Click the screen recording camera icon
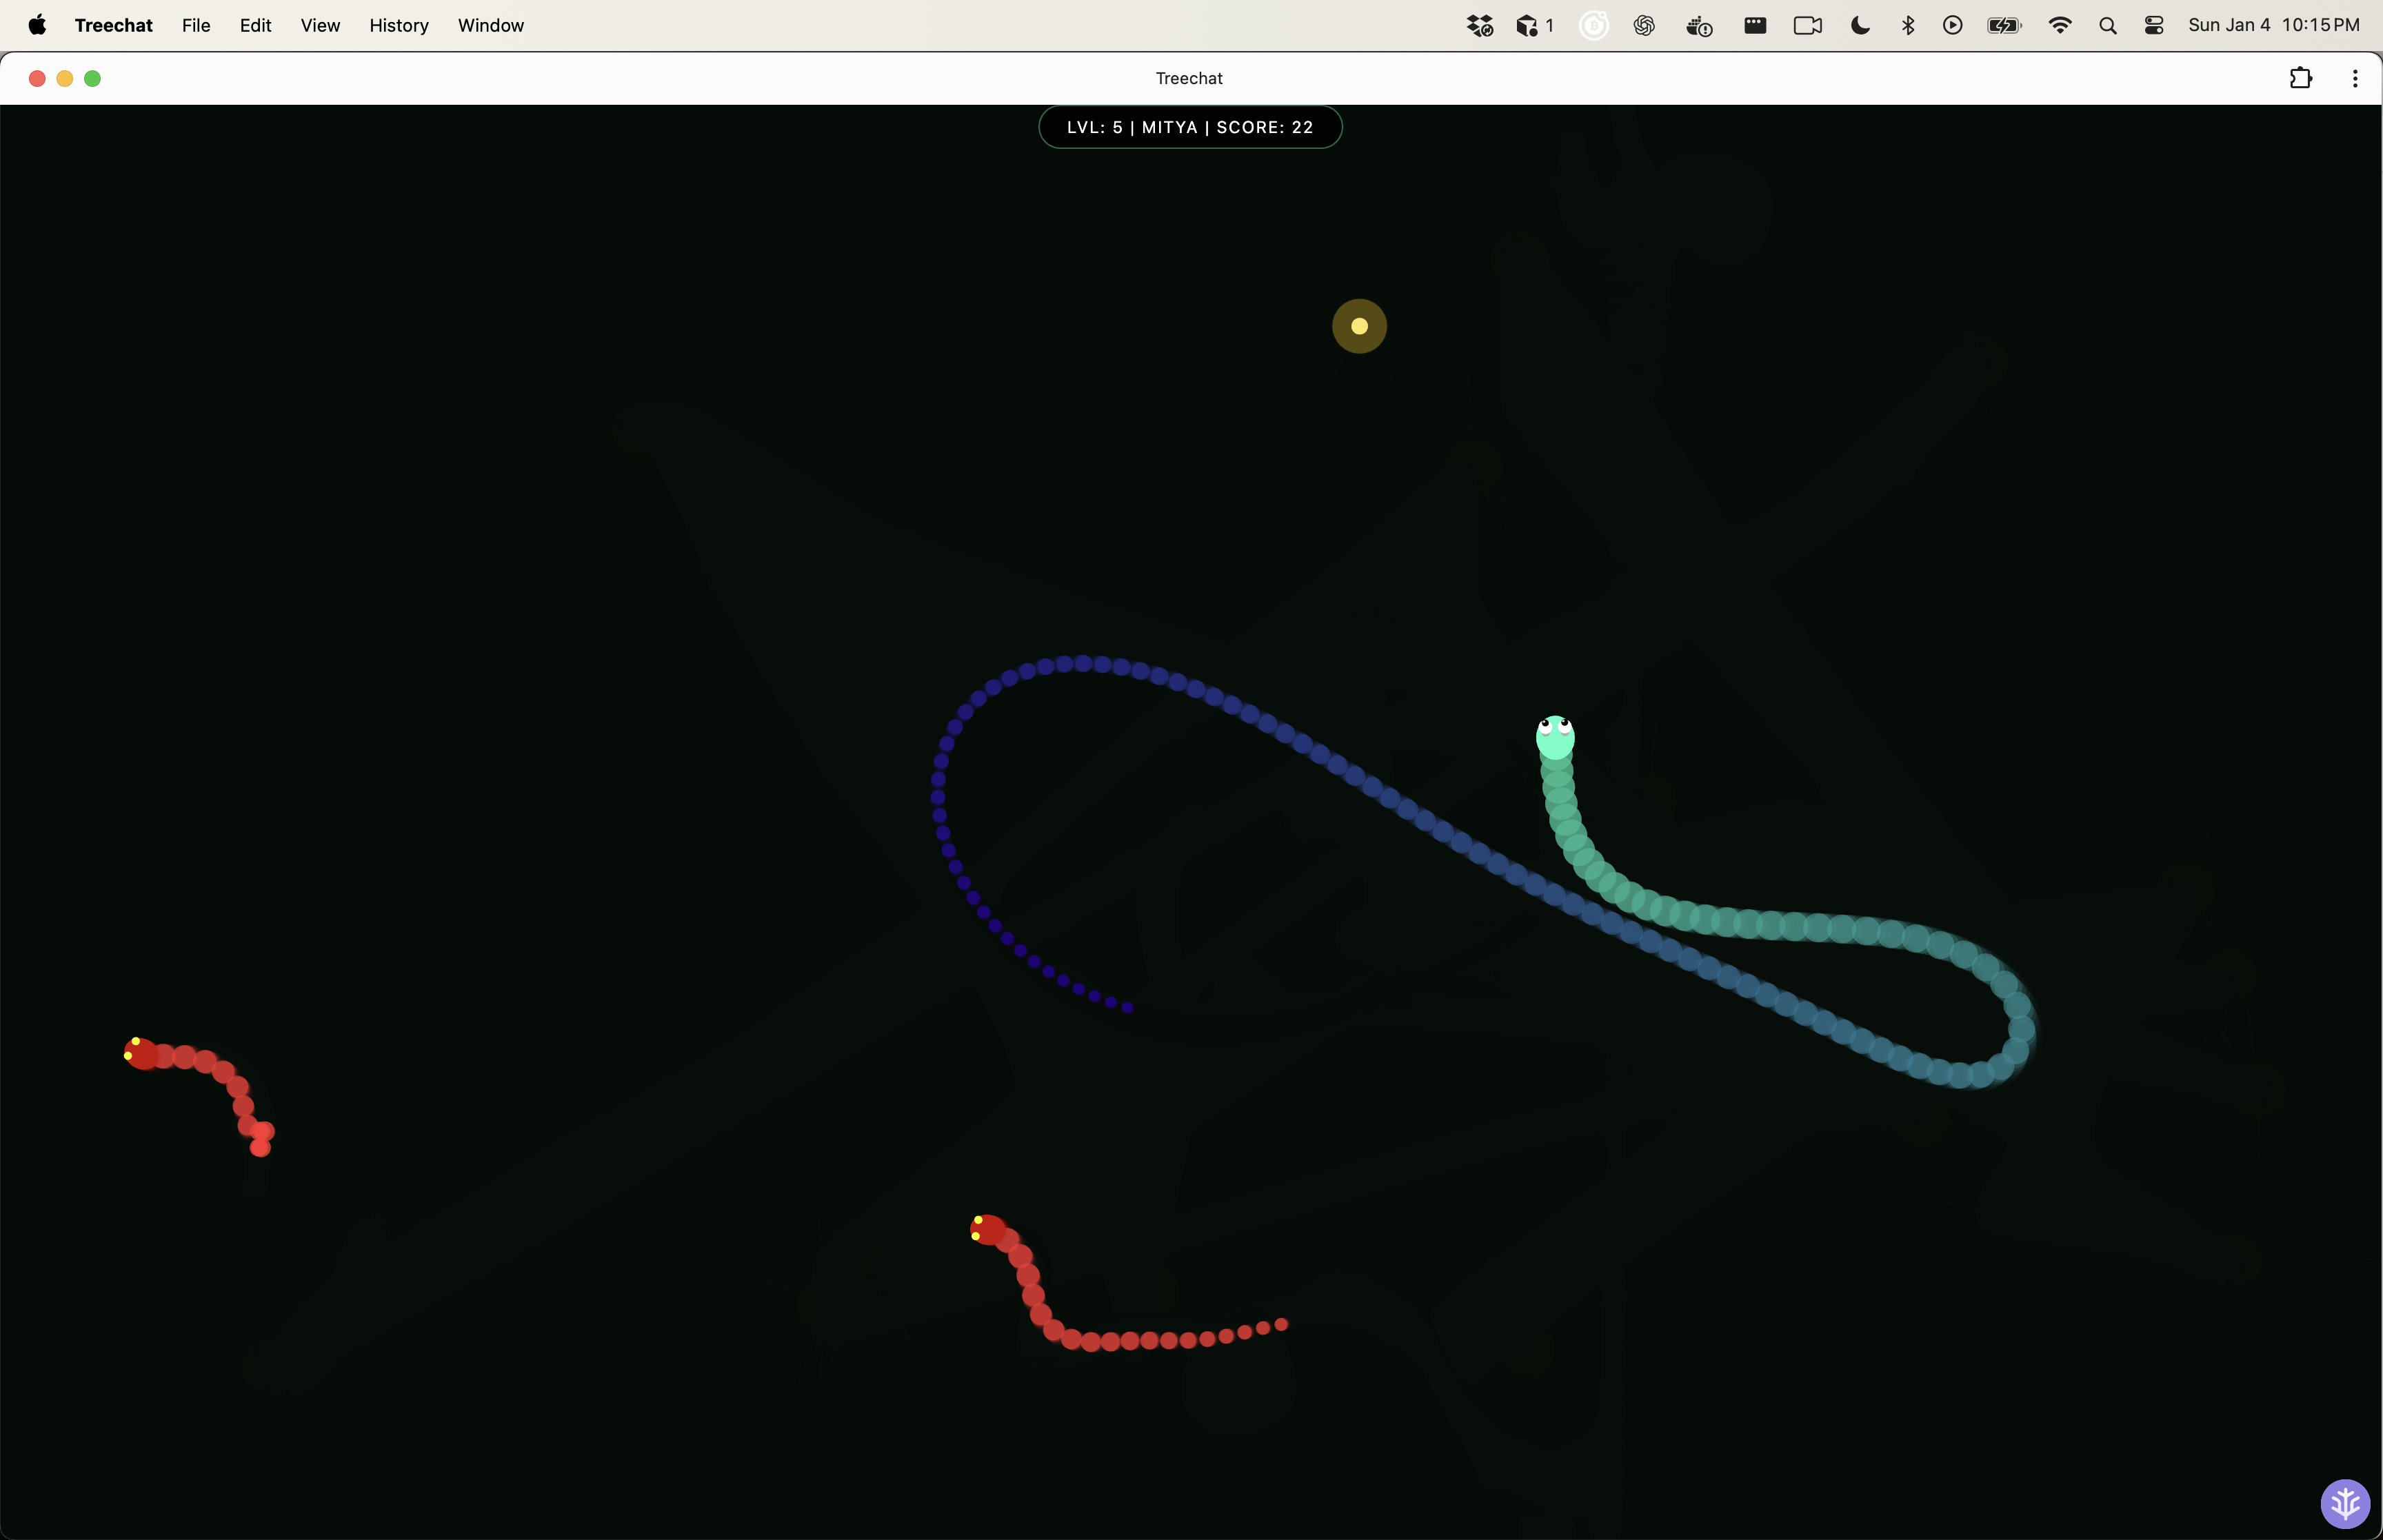Image resolution: width=2383 pixels, height=1540 pixels. pos(1807,25)
